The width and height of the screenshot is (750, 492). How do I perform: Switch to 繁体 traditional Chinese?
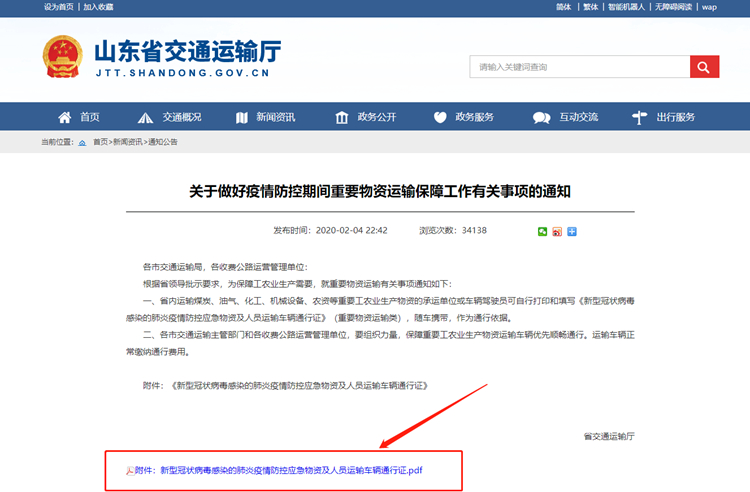coord(591,7)
